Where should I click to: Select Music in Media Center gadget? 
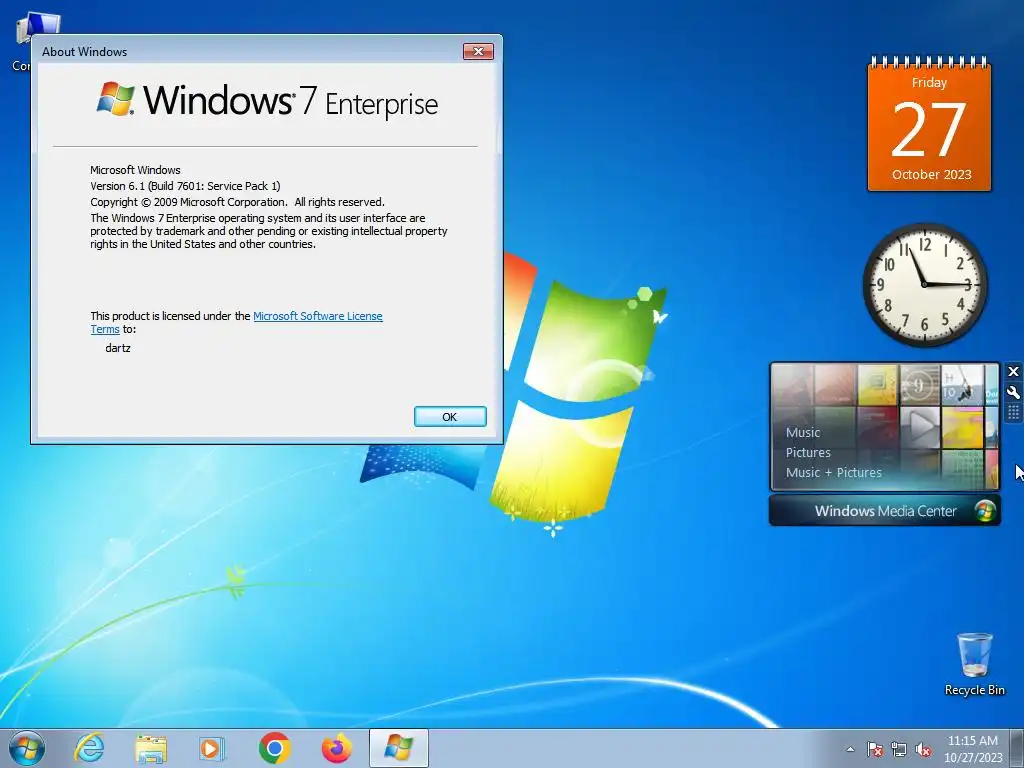[x=803, y=432]
